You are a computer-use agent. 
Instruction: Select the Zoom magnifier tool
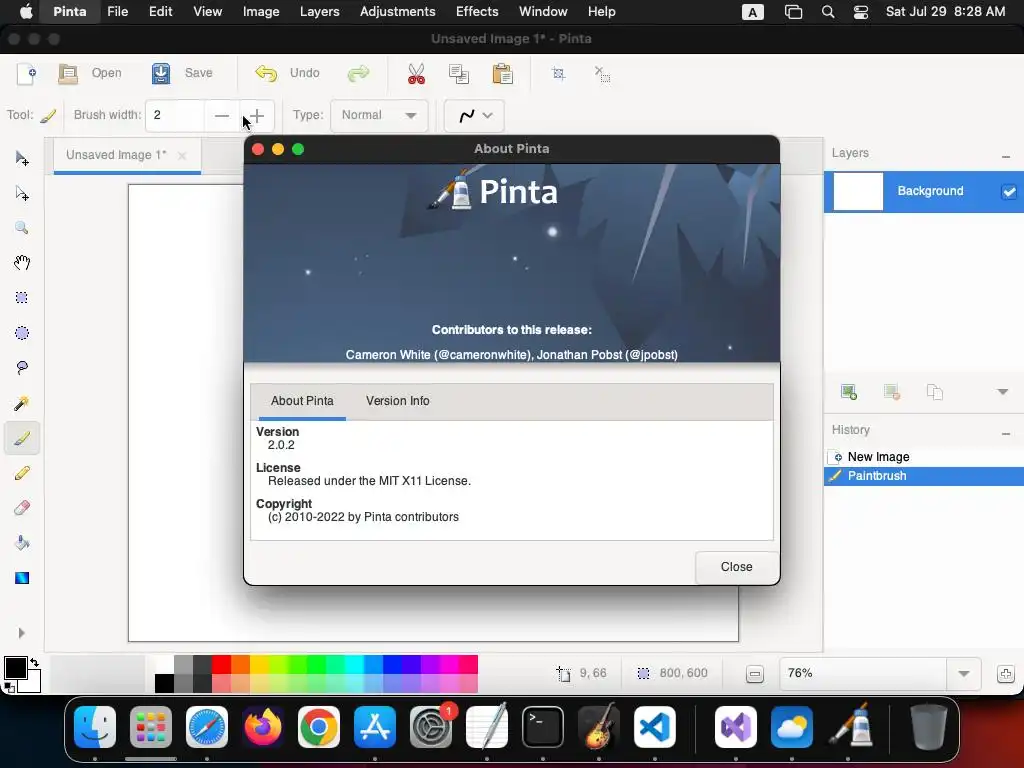click(x=22, y=228)
